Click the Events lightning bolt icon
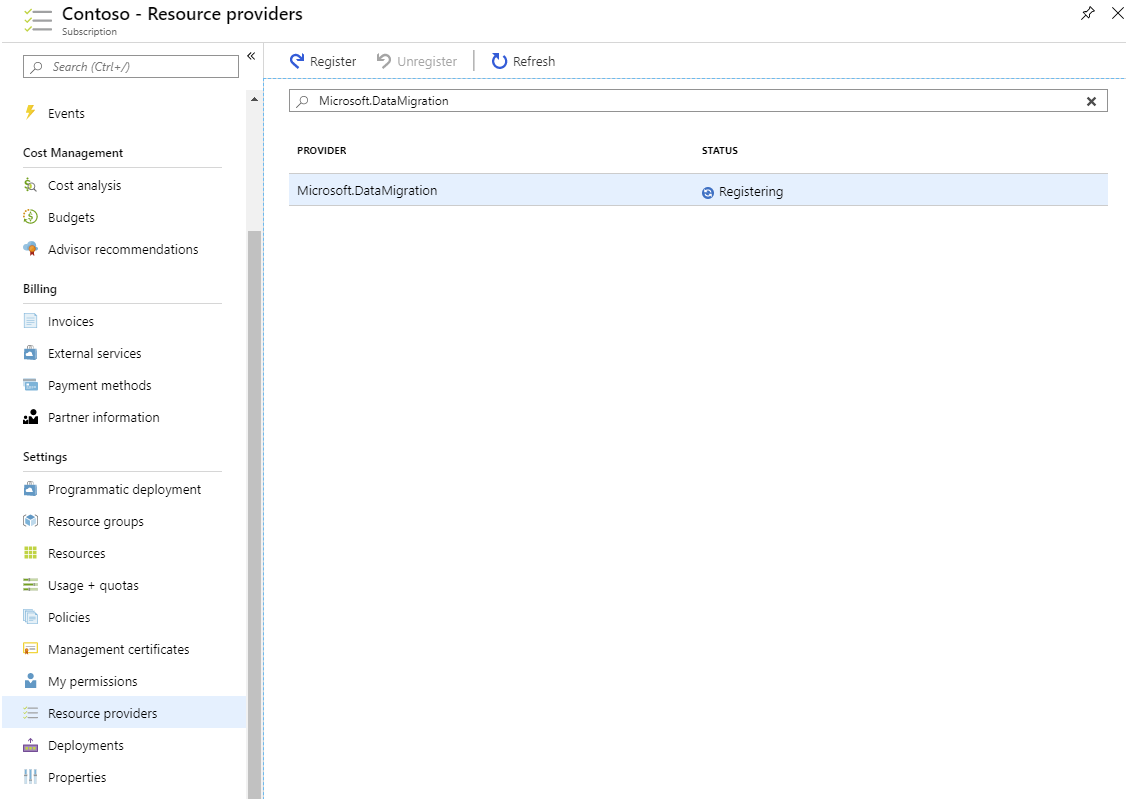Screen dimensions: 1128x801 30,112
